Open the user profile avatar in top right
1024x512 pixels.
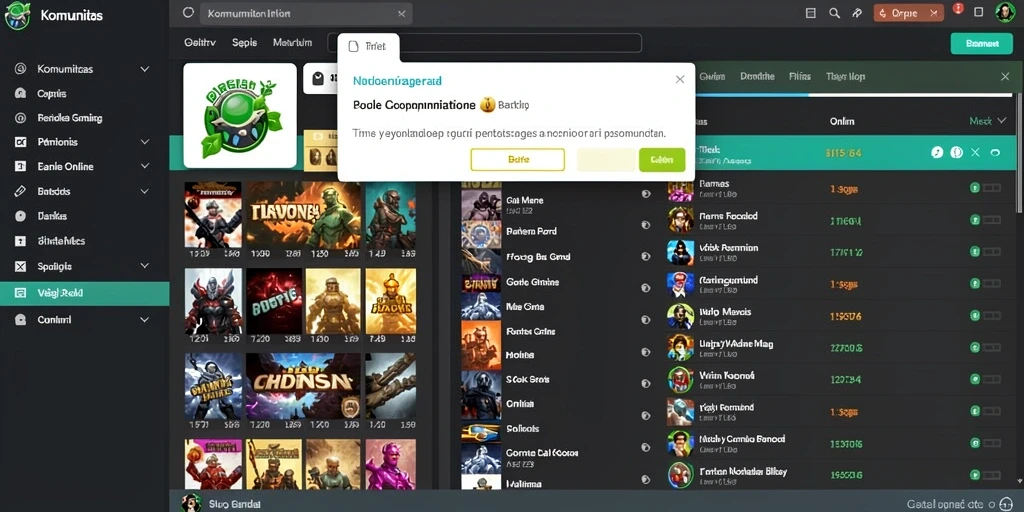1004,12
